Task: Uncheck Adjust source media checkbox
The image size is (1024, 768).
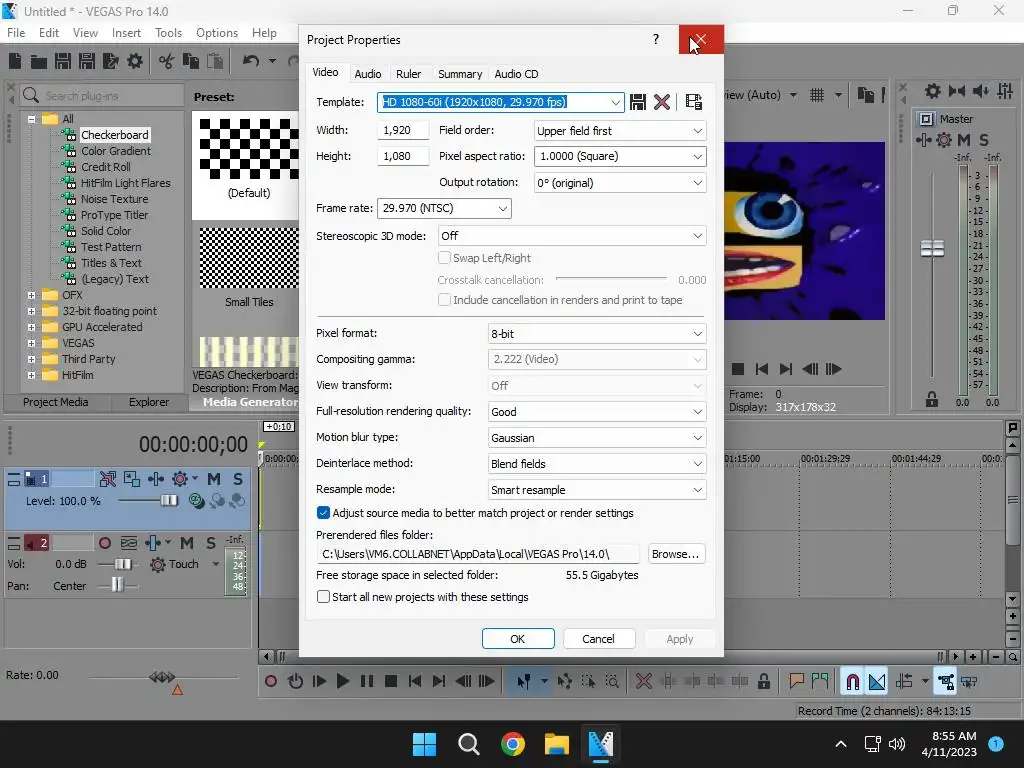Action: tap(323, 513)
